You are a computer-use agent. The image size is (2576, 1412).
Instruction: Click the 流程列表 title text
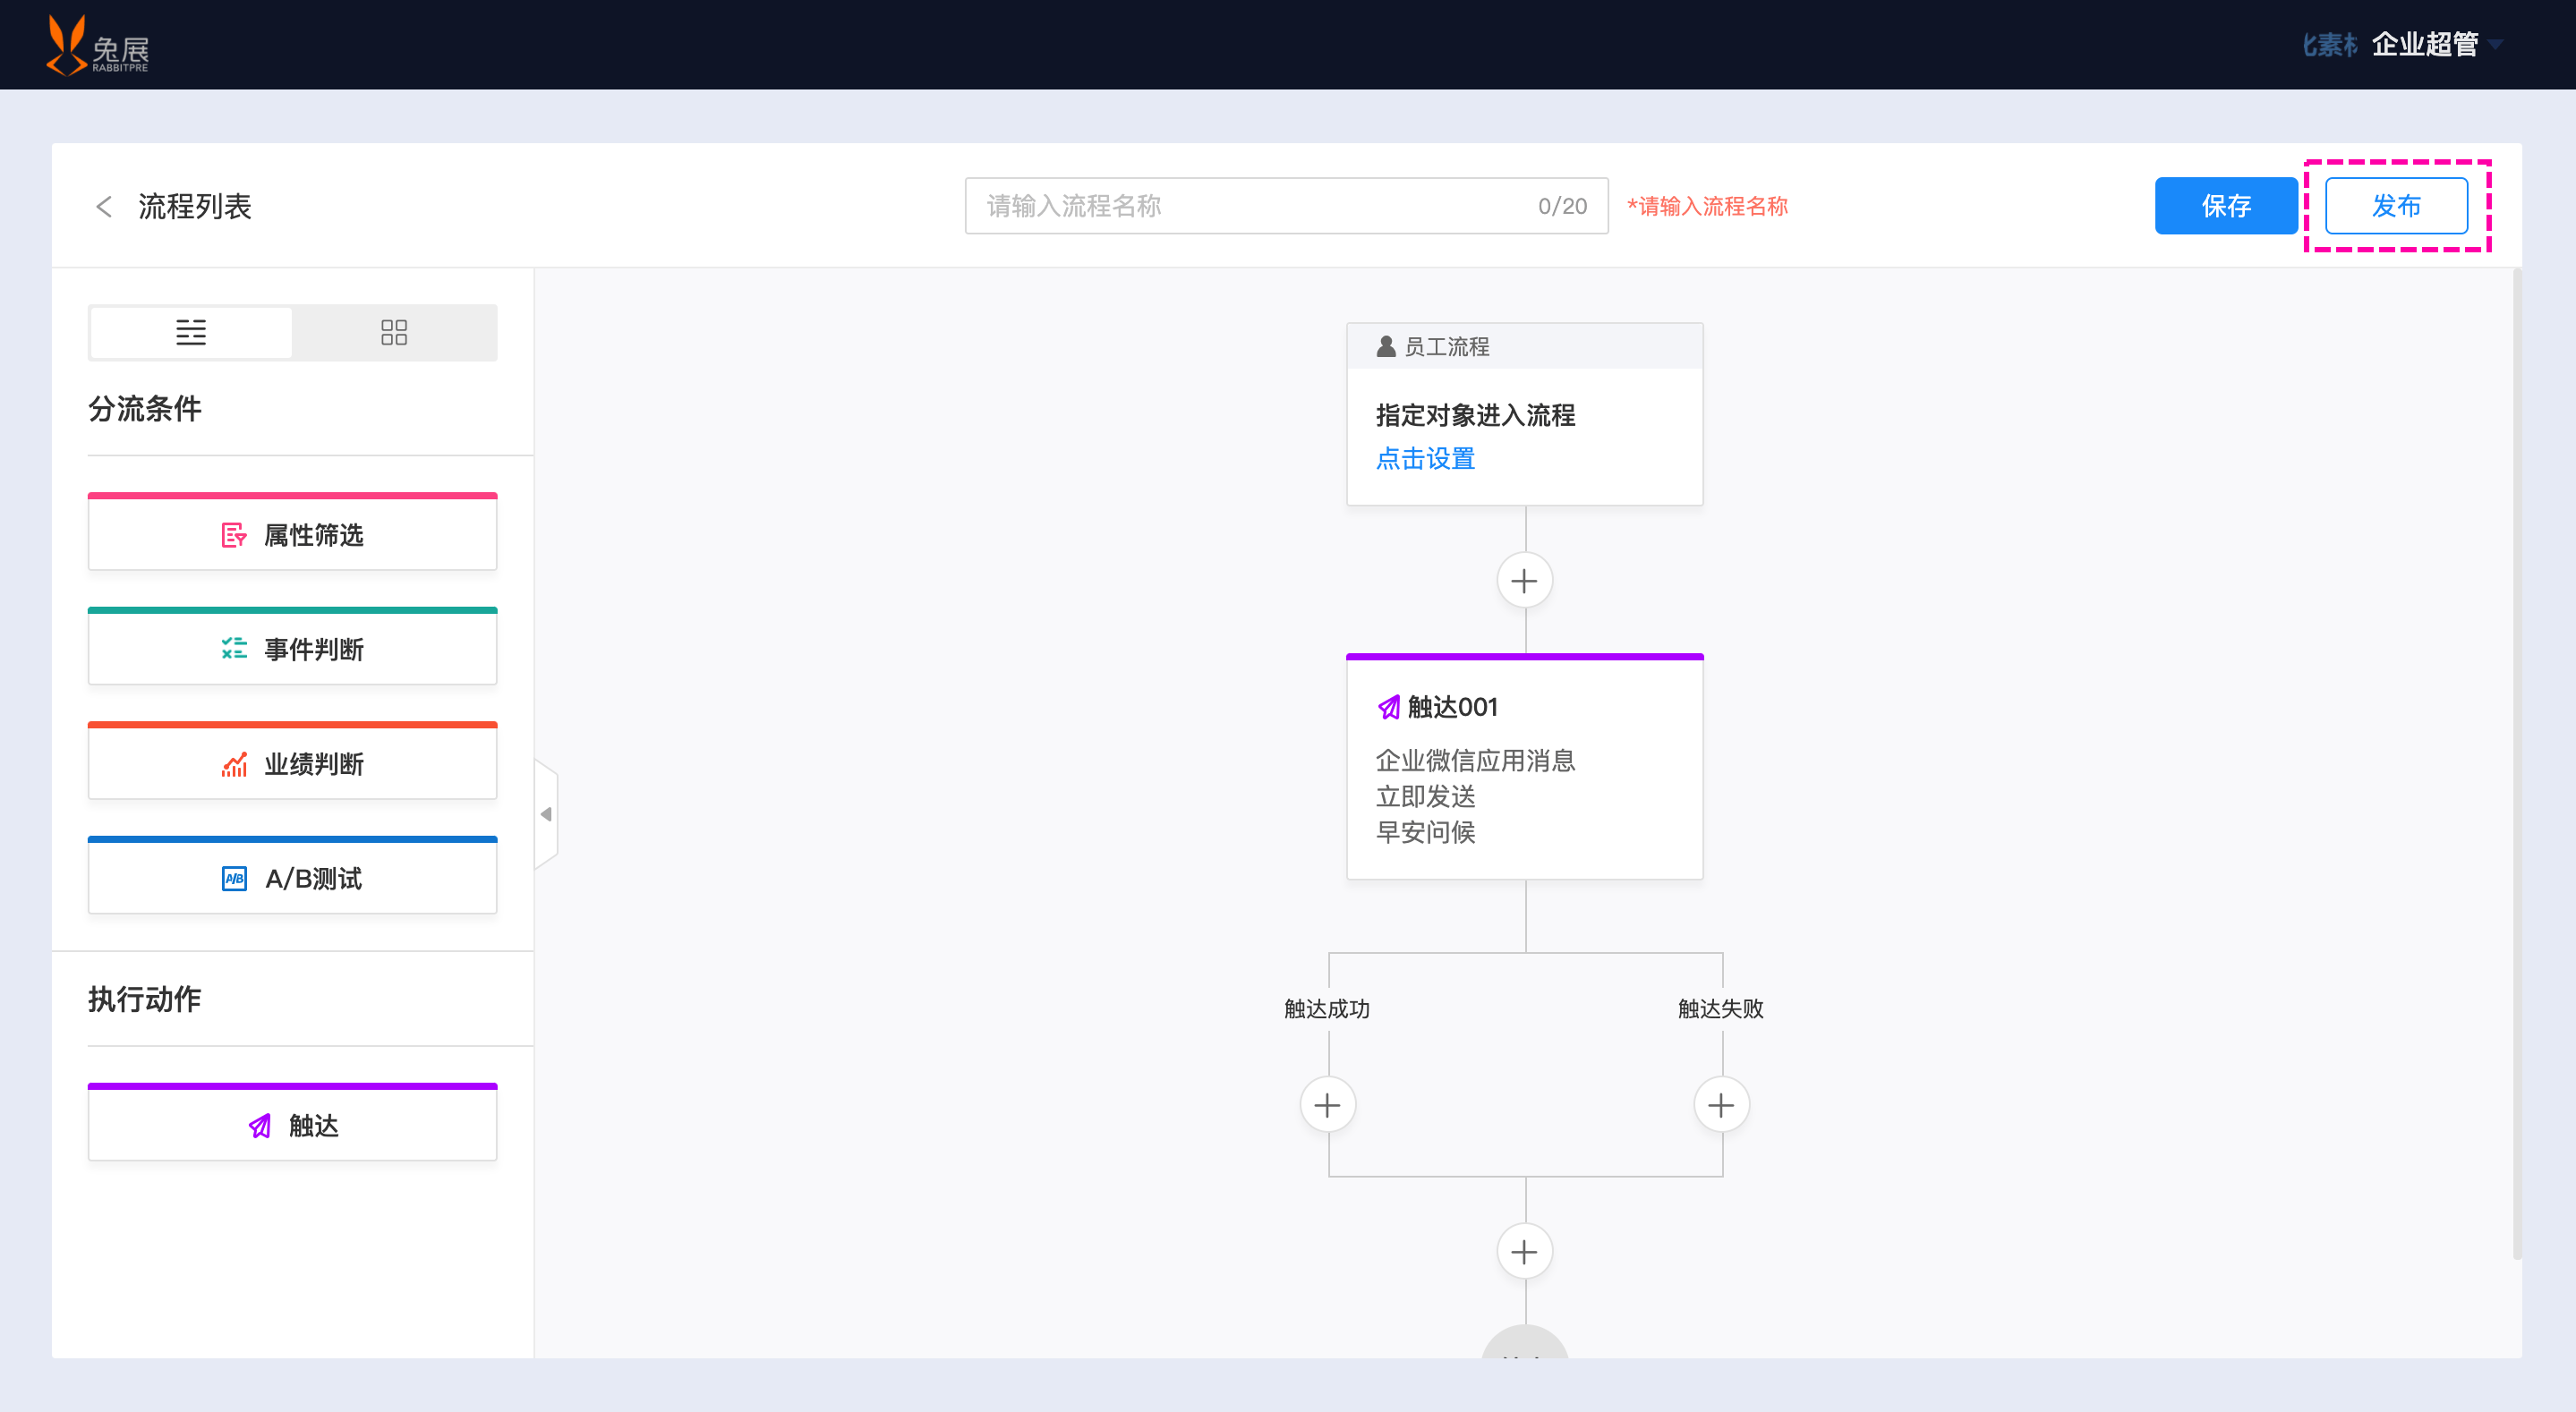[x=195, y=206]
